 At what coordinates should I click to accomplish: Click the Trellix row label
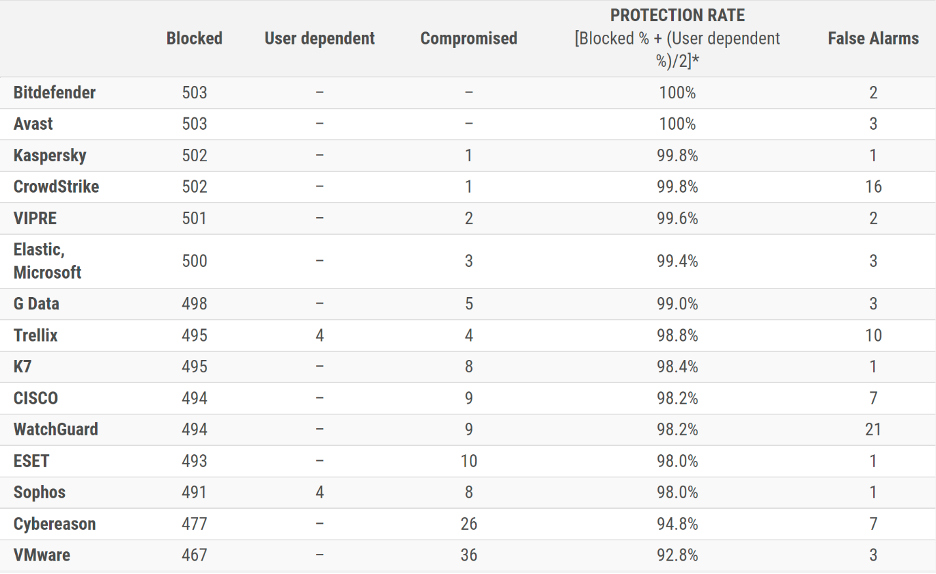tap(36, 335)
